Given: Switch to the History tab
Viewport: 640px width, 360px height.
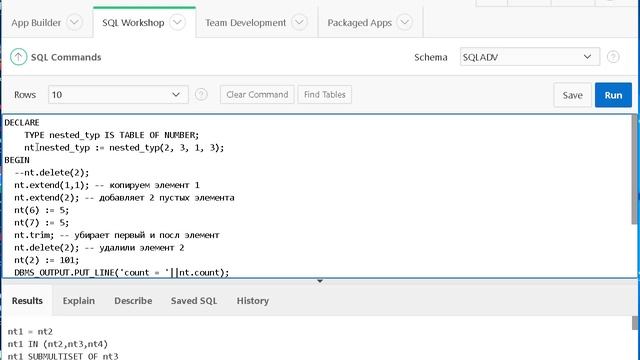Looking at the screenshot, I should pyautogui.click(x=253, y=301).
